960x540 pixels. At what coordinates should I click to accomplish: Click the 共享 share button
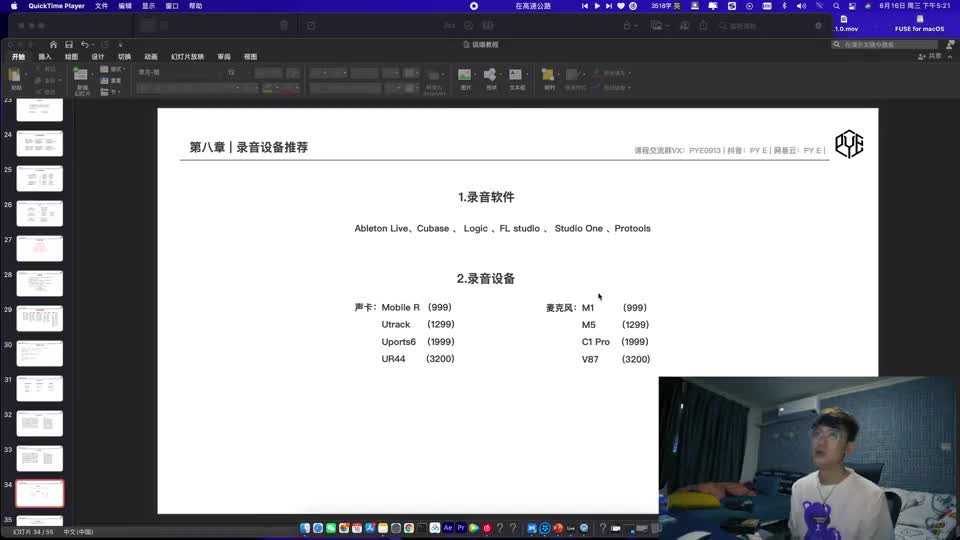[x=930, y=56]
